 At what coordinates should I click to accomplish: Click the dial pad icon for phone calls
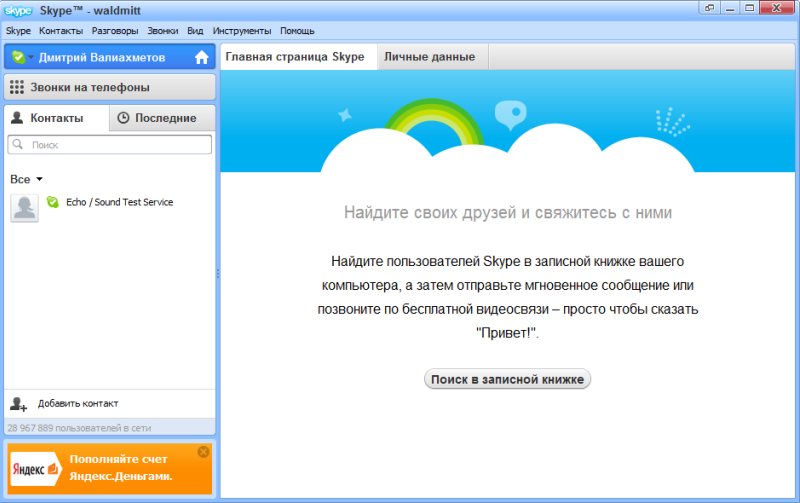point(17,87)
